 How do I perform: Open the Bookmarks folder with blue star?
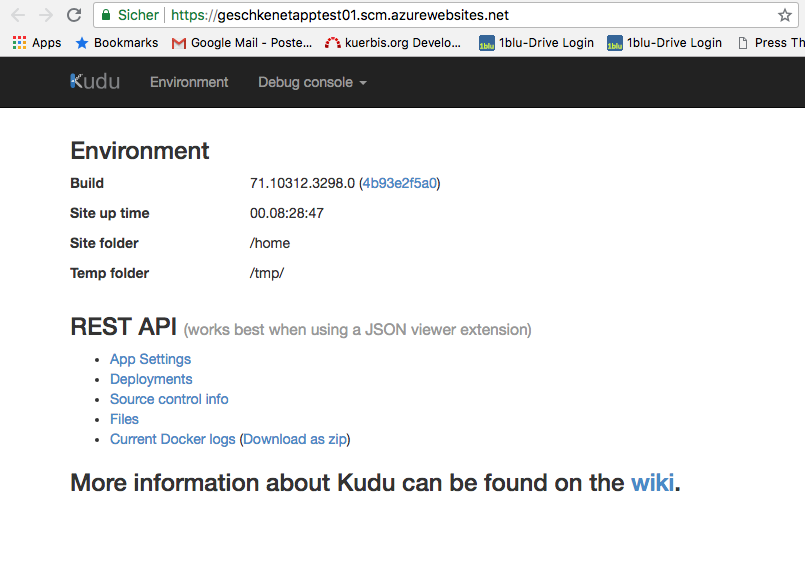click(x=117, y=43)
